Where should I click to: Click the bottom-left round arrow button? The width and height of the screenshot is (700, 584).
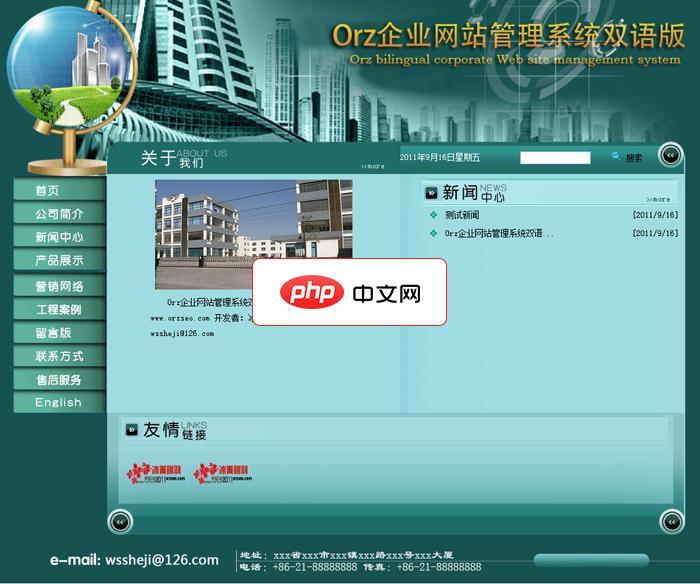pyautogui.click(x=120, y=521)
